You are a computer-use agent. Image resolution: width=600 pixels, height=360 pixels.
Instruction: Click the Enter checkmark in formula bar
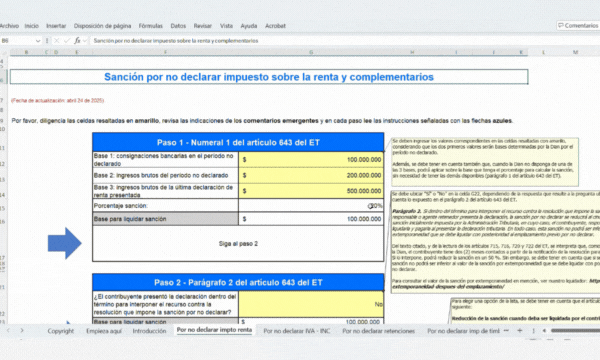pyautogui.click(x=67, y=41)
